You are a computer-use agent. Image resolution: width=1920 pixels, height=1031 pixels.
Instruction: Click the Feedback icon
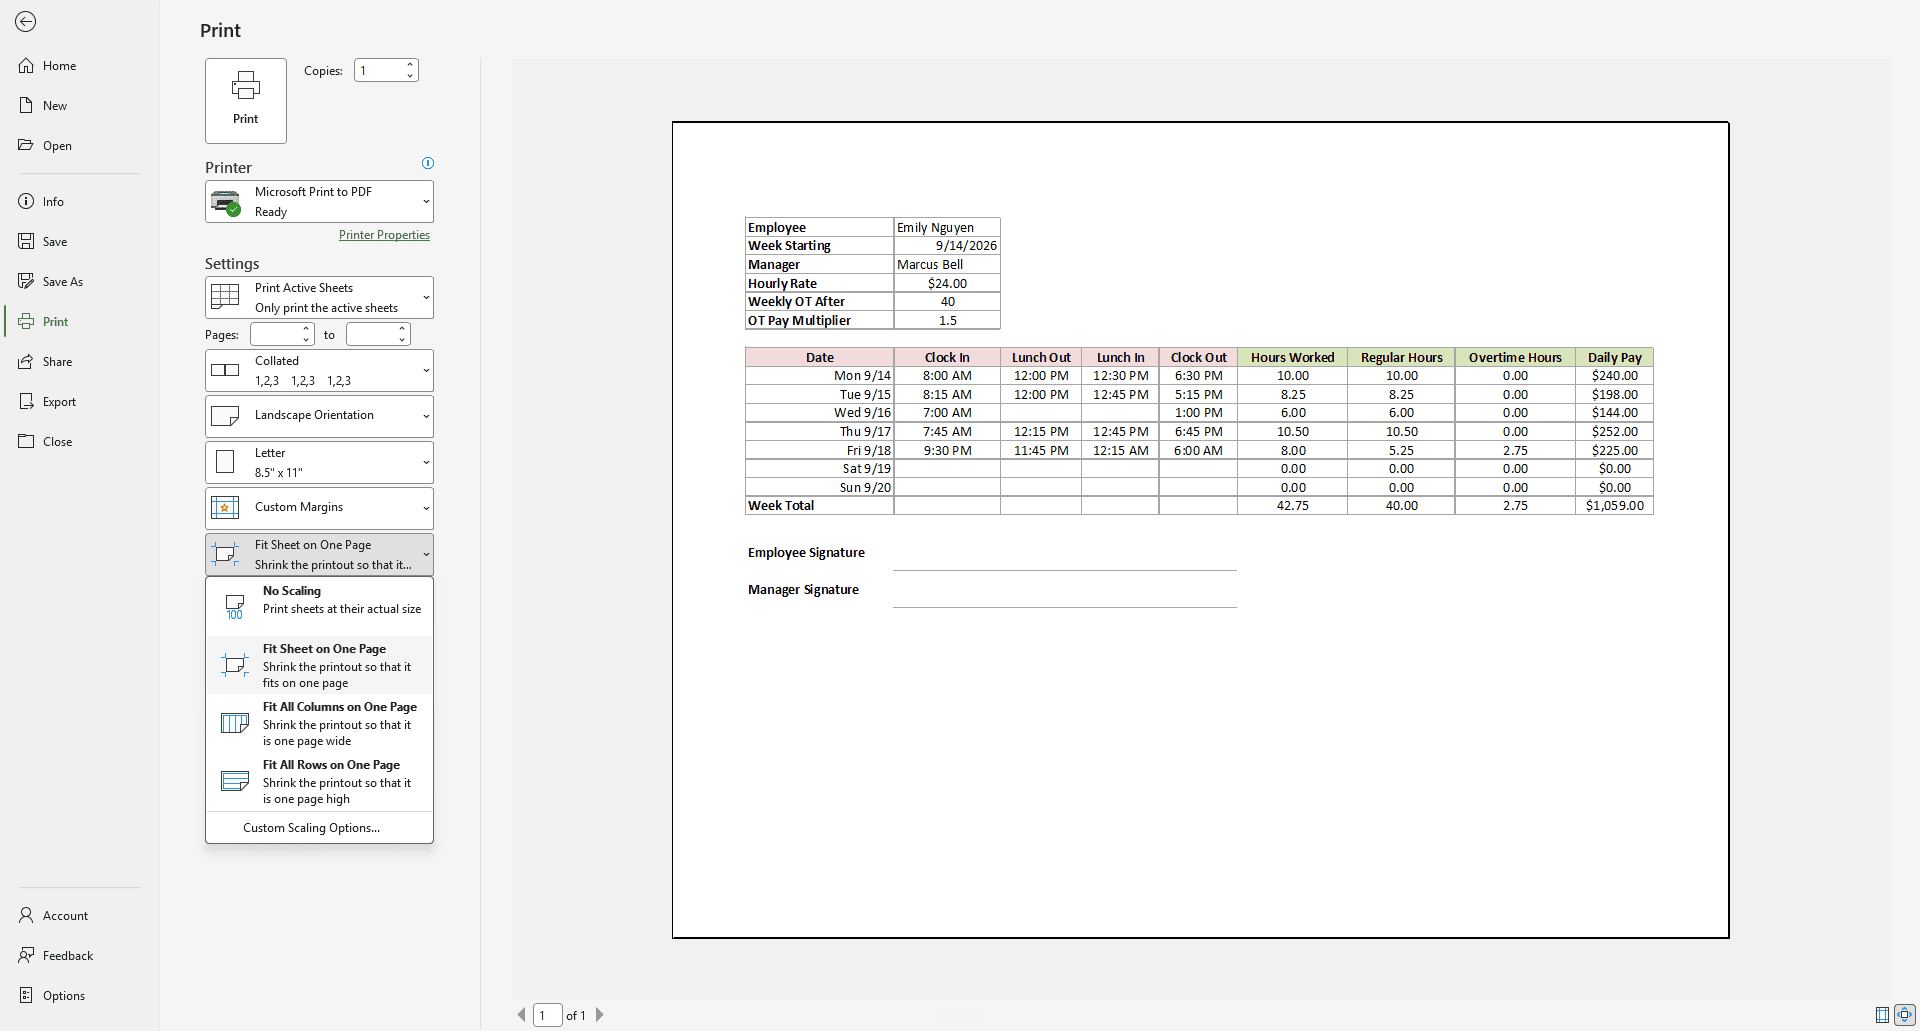pyautogui.click(x=26, y=956)
